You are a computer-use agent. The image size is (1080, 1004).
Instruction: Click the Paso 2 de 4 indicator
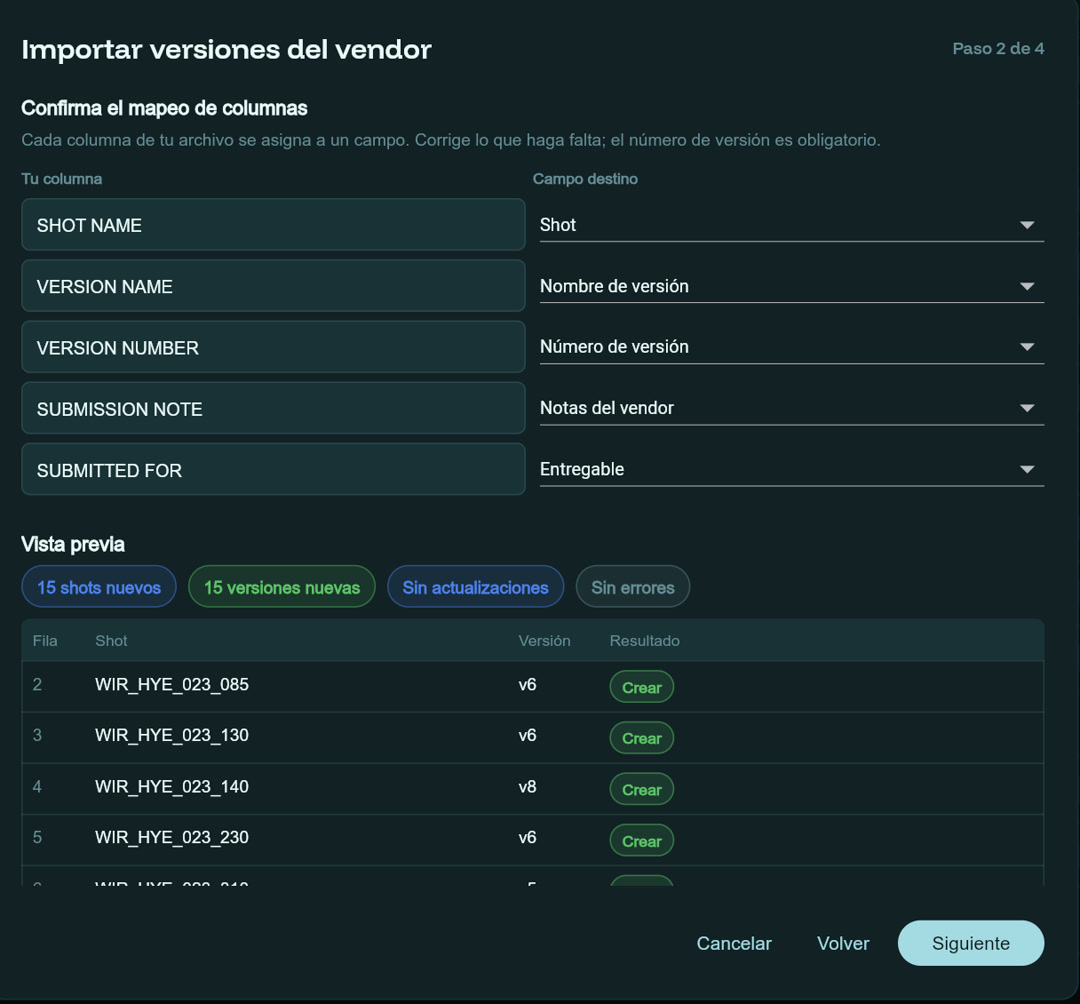pyautogui.click(x=998, y=48)
